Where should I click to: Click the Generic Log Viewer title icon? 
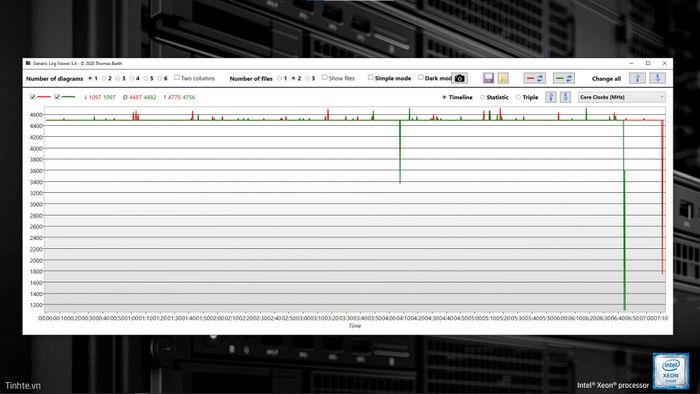coord(28,63)
